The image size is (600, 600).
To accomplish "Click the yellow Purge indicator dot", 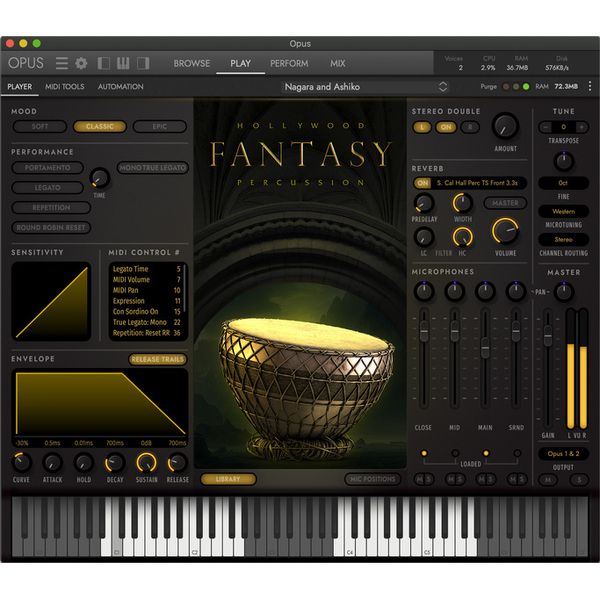I will [516, 87].
